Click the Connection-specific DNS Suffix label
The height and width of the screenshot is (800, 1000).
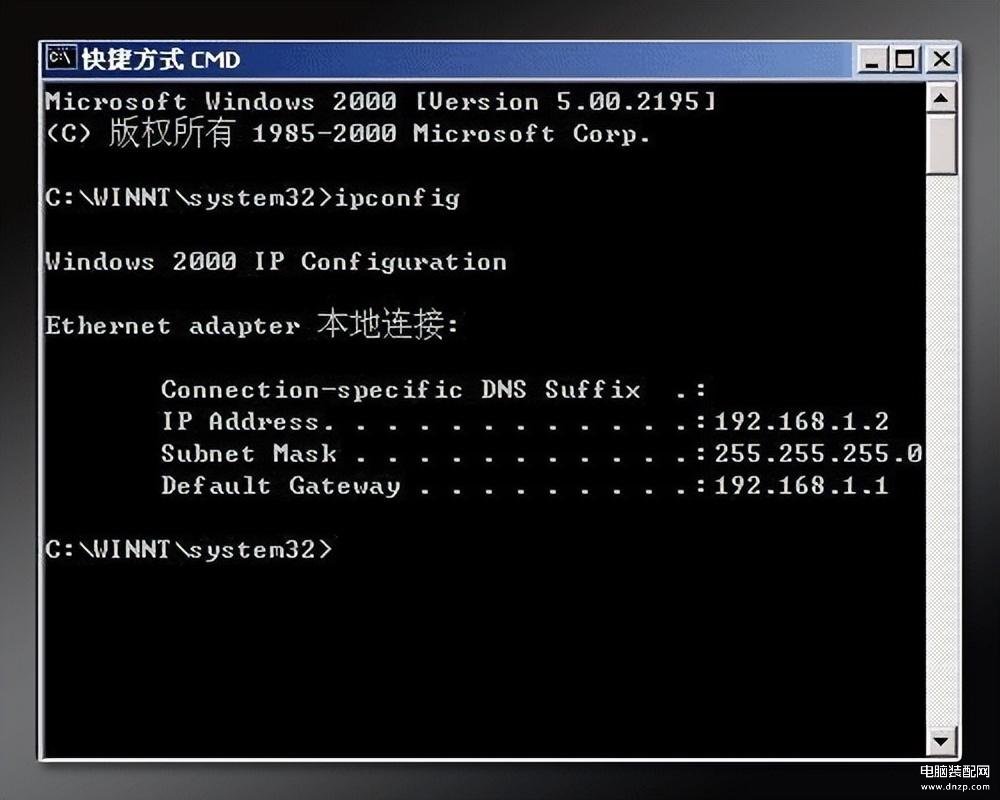[401, 389]
